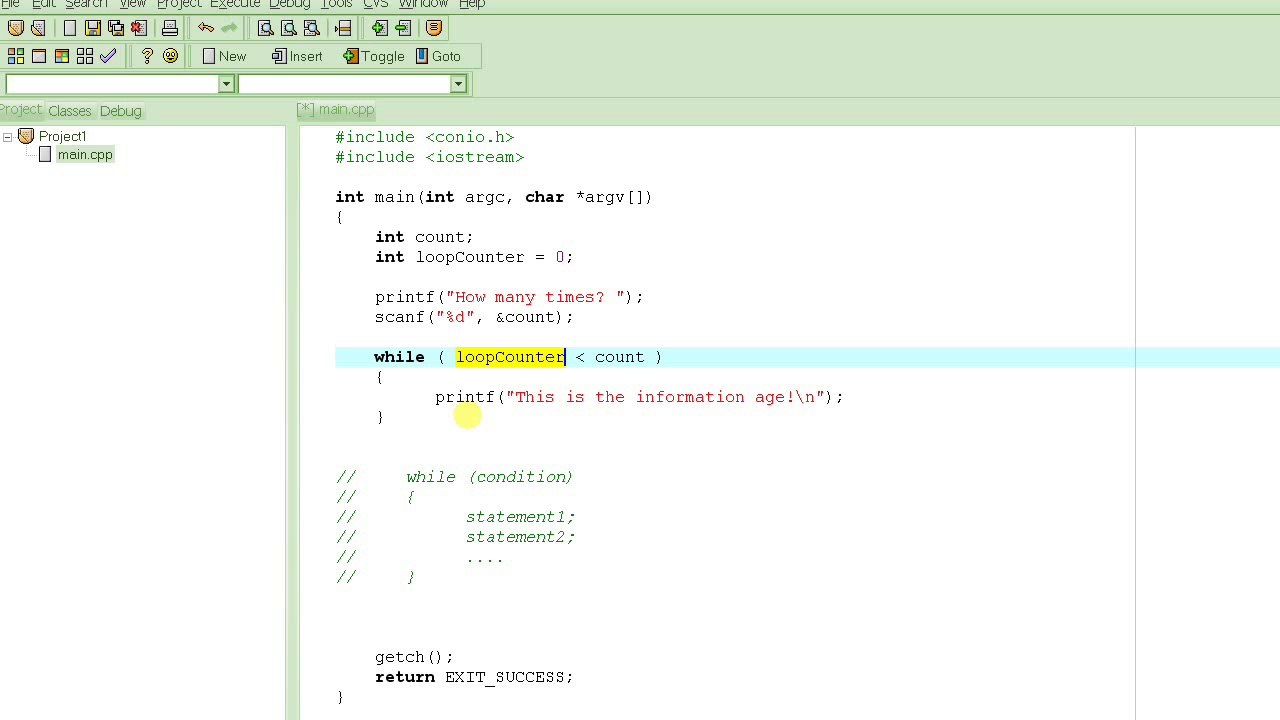
Task: Collapse the Project1 tree node
Action: coord(7,136)
